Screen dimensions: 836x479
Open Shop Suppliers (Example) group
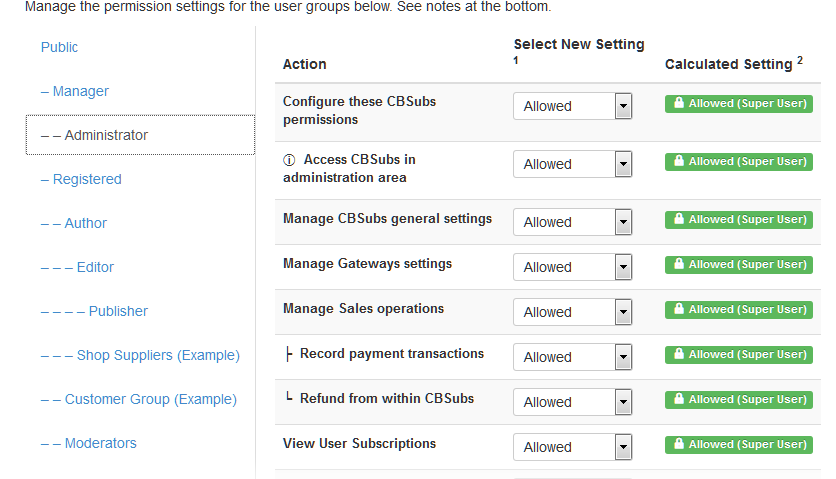[x=140, y=355]
